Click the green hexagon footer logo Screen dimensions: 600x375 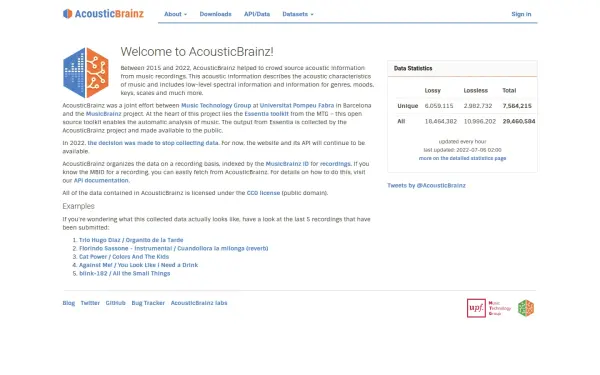(526, 308)
